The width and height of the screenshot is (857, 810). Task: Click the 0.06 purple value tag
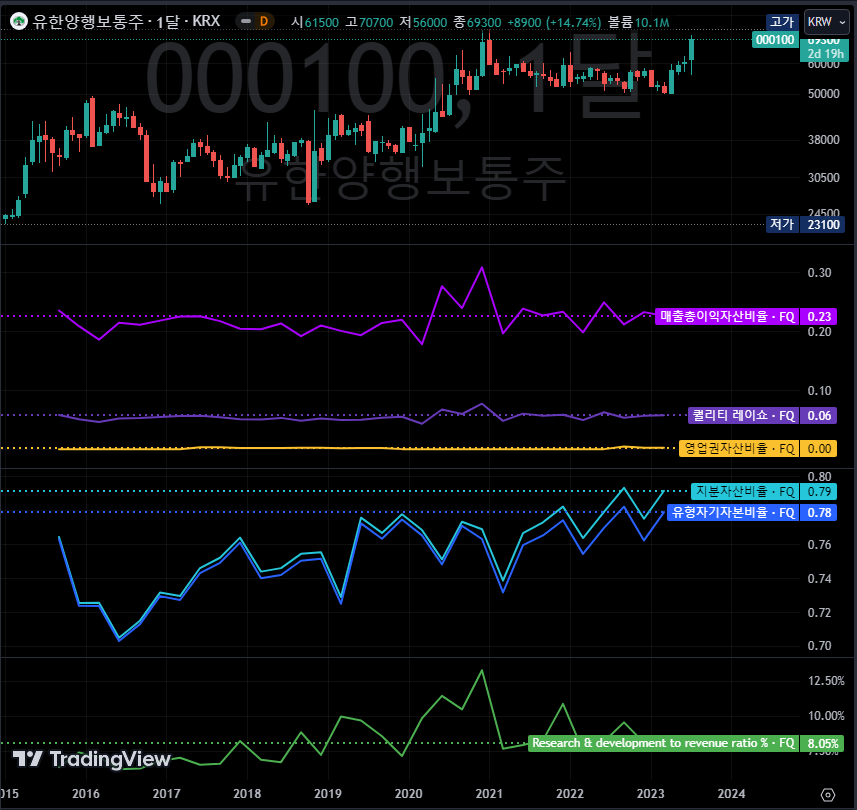818,415
